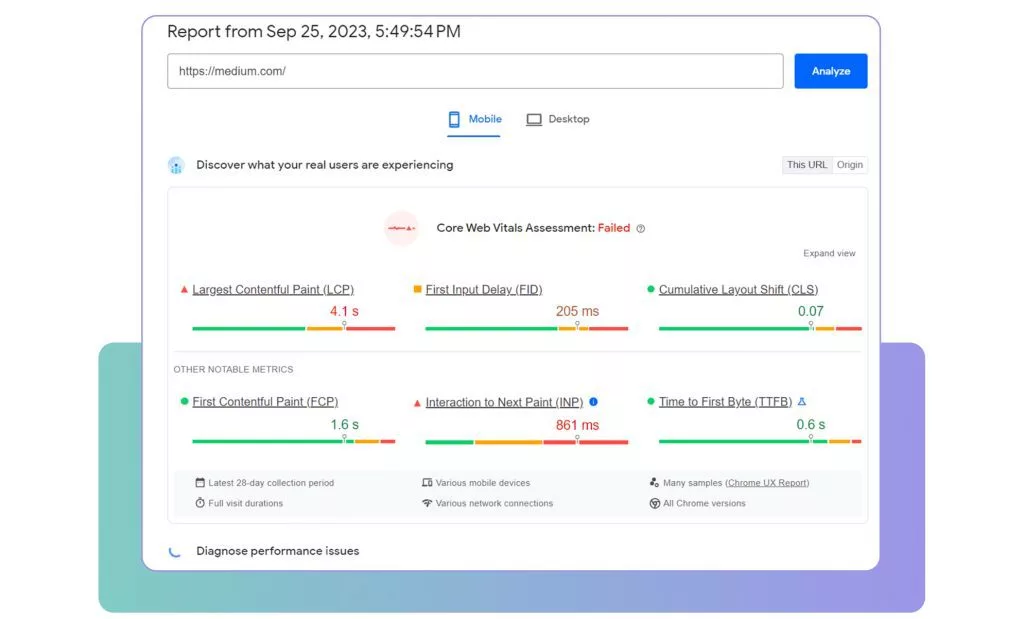The width and height of the screenshot is (1024, 619).
Task: Click the experimental flask icon next to TTFB
Action: pyautogui.click(x=802, y=402)
